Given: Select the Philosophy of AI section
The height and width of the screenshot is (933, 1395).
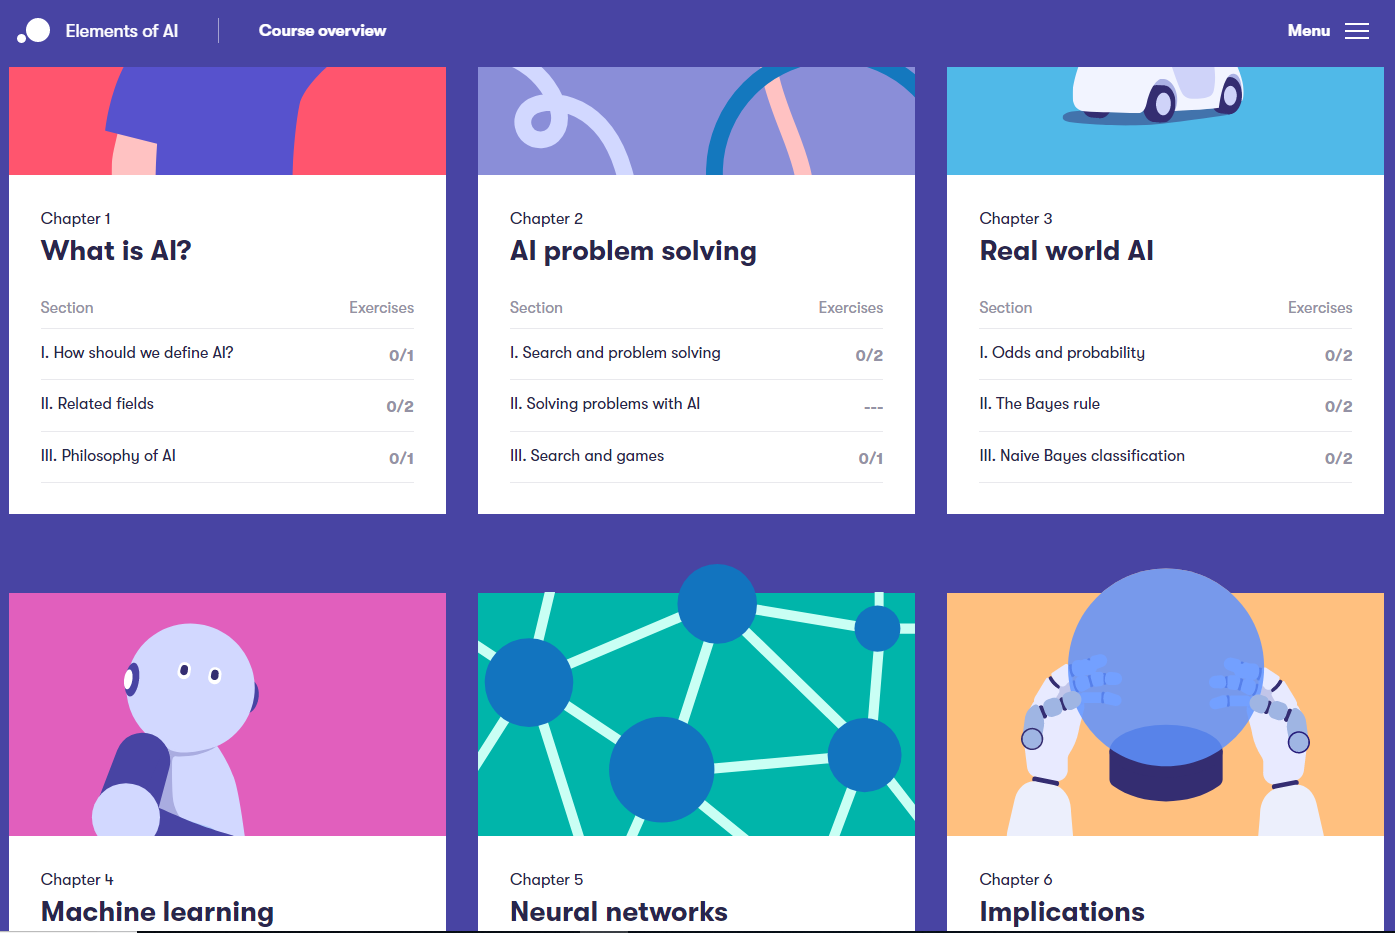Looking at the screenshot, I should click(x=108, y=456).
